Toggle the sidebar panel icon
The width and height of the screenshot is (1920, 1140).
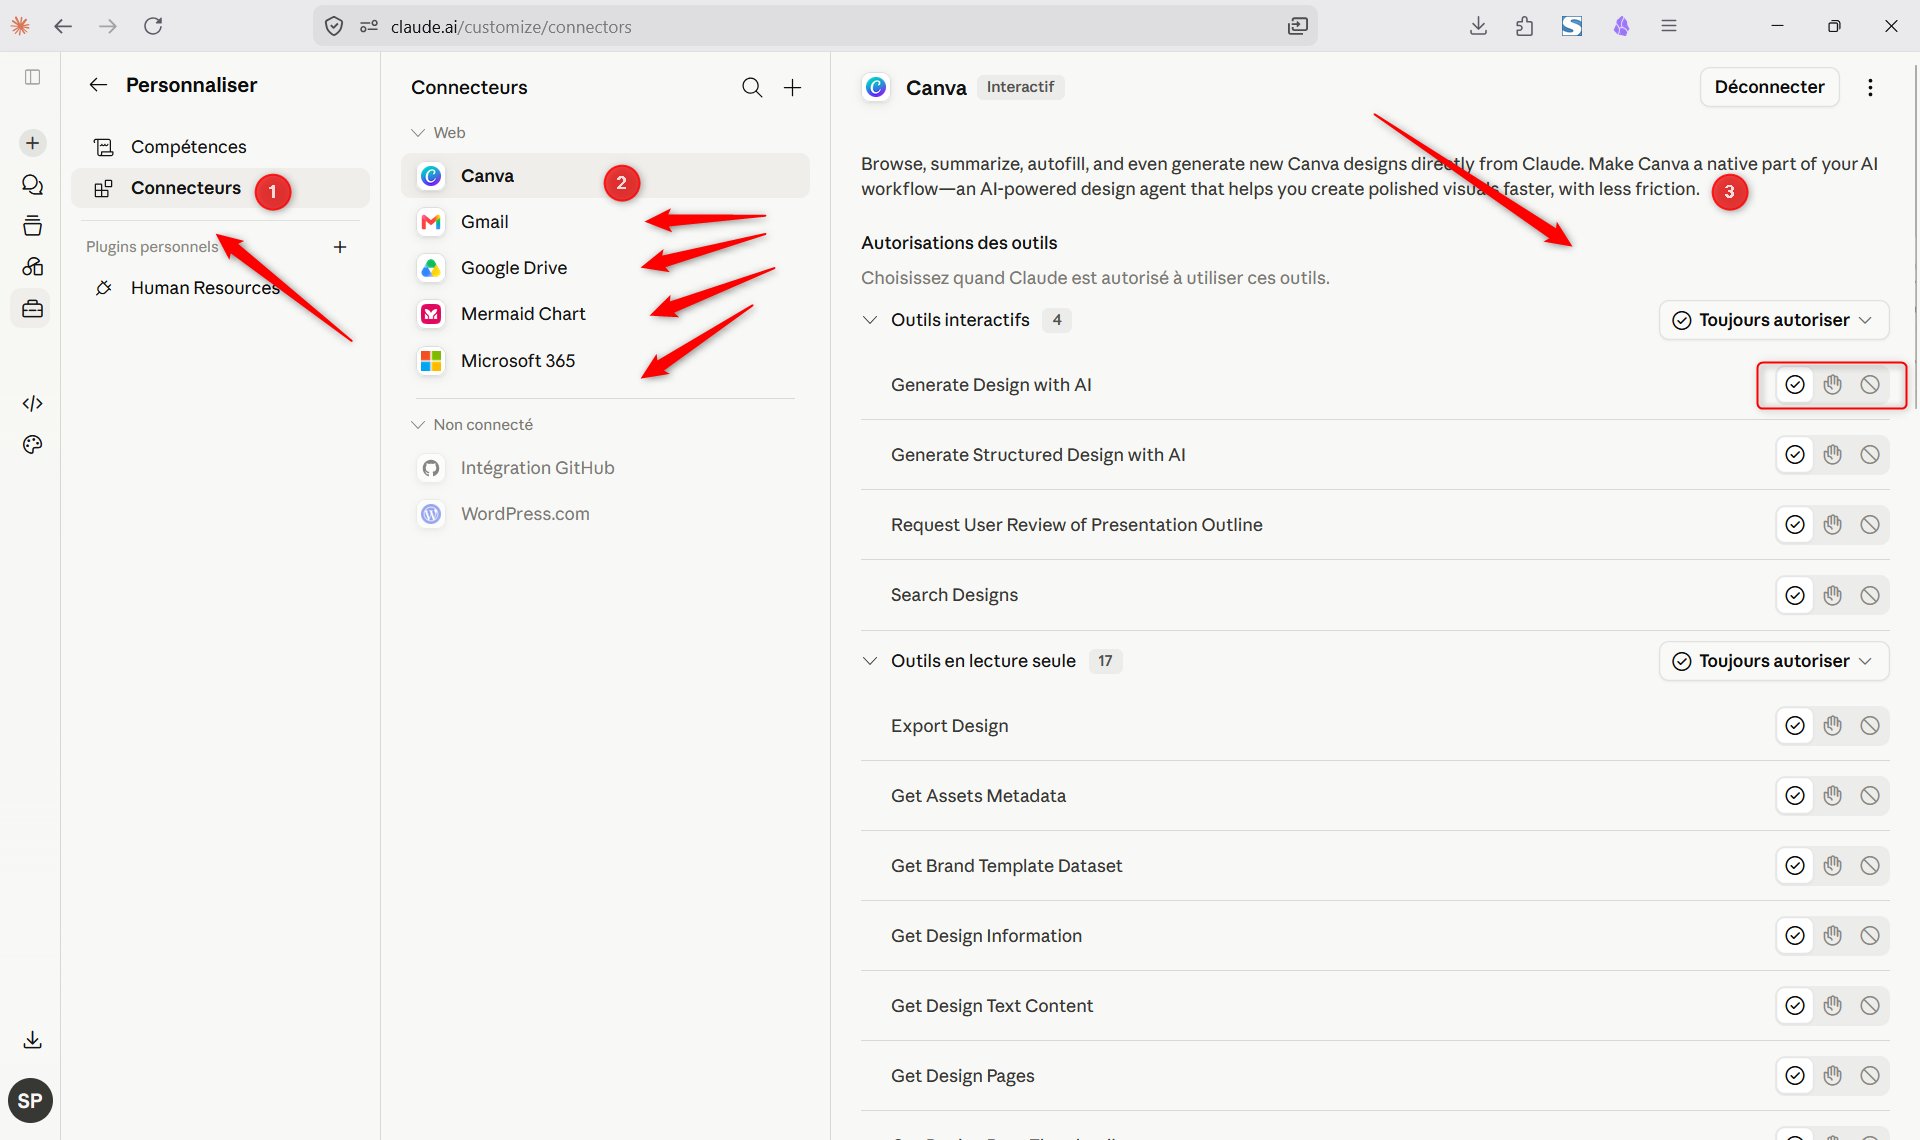point(32,77)
